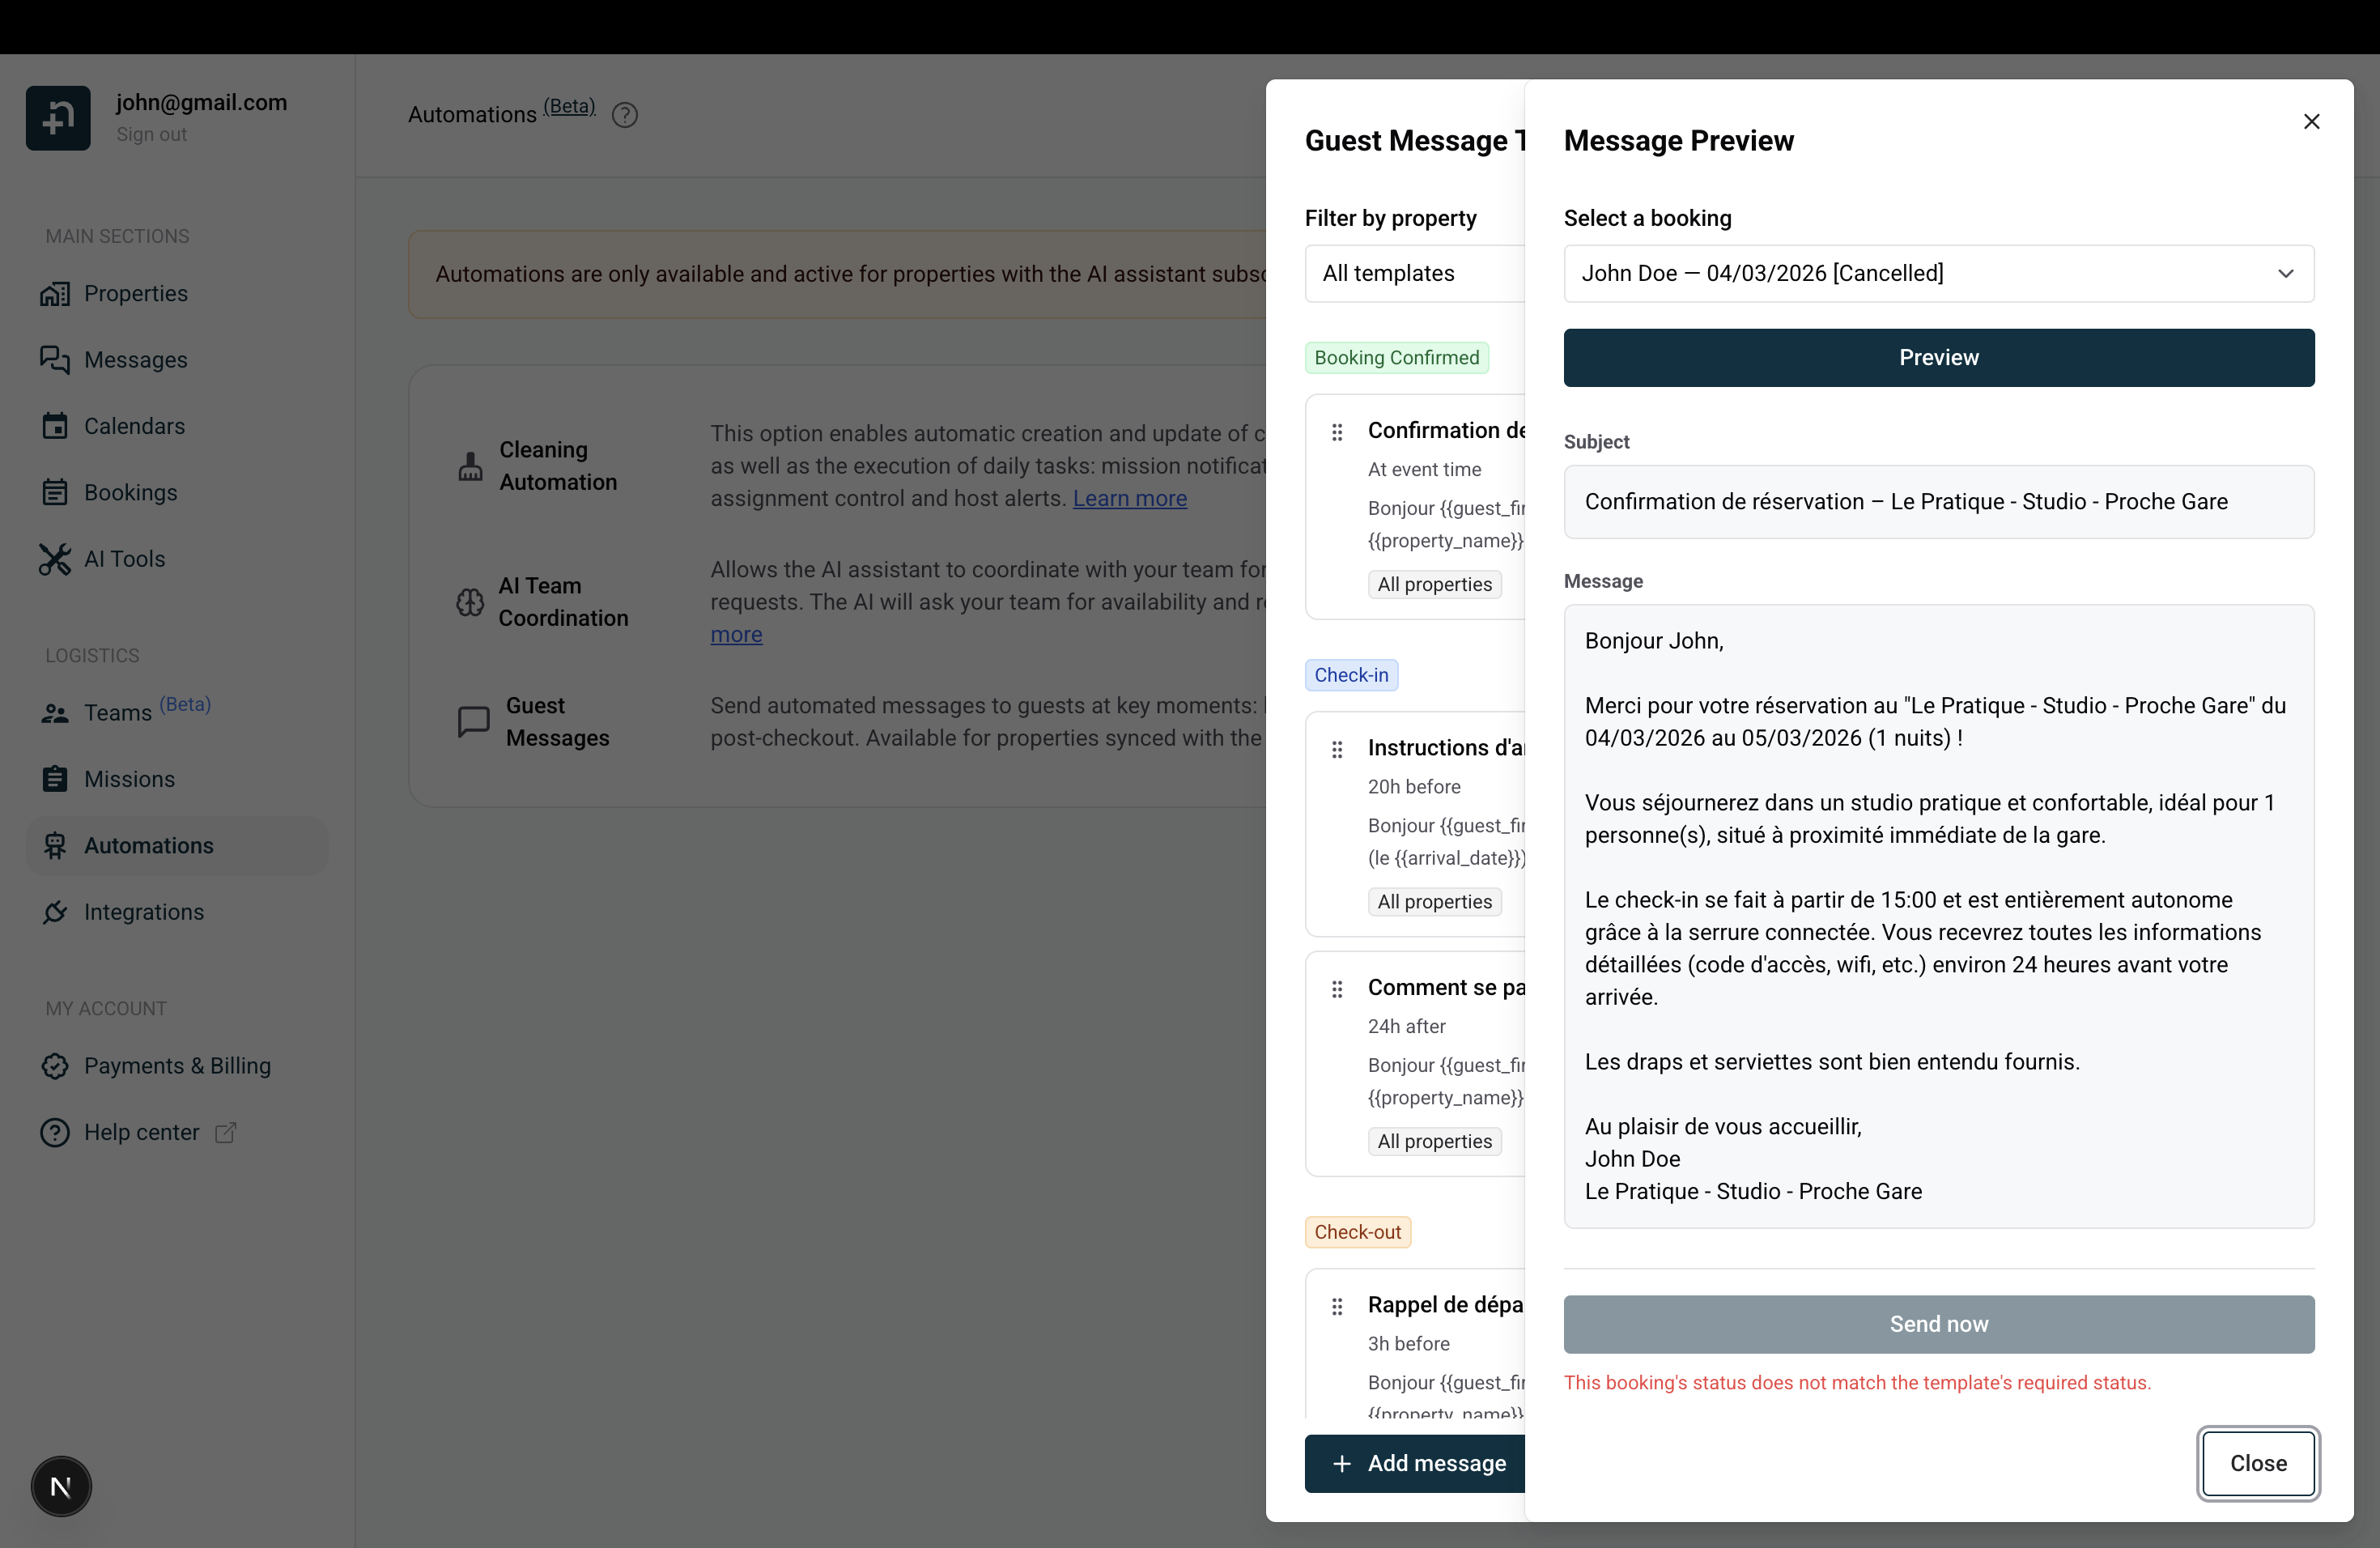
Task: Select the AI Tools scissors icon
Action: 56,559
